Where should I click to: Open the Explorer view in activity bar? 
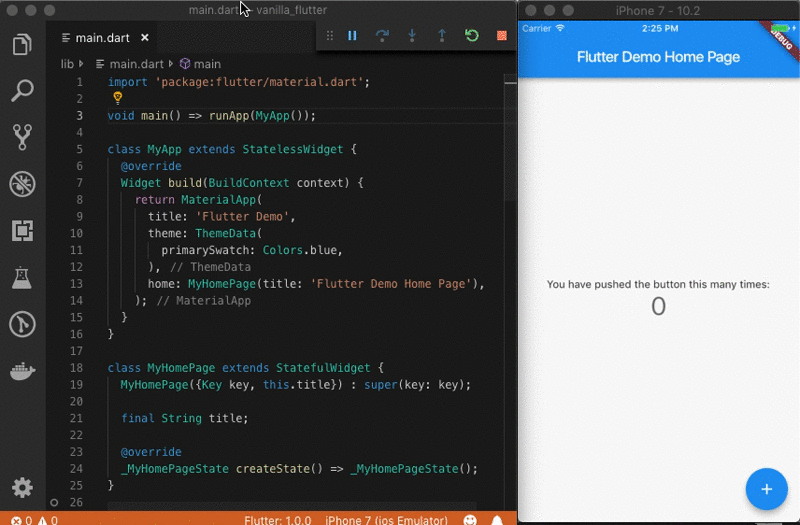[22, 45]
